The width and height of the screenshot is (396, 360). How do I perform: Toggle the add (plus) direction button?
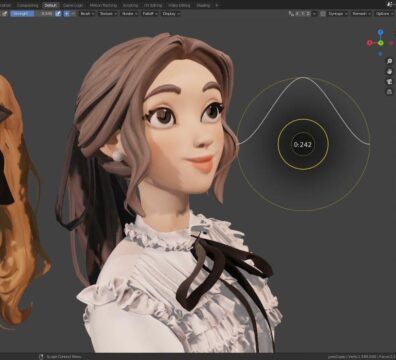(67, 14)
